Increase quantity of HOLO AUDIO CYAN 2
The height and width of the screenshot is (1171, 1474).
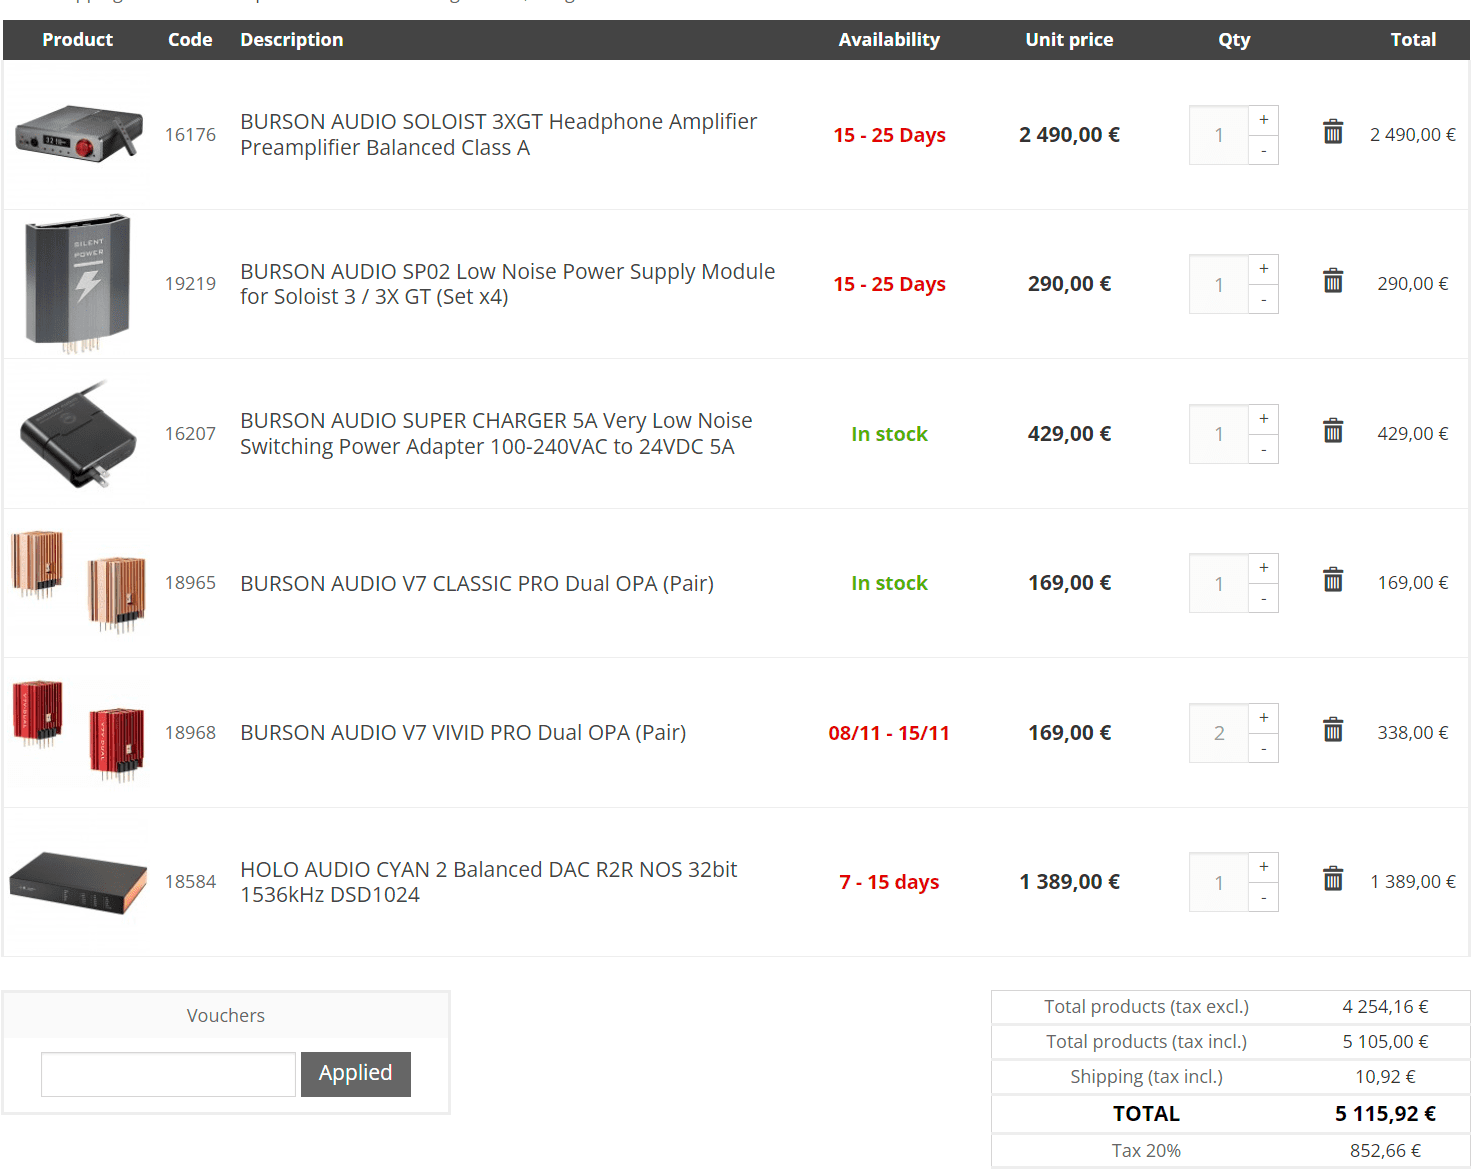(x=1264, y=867)
